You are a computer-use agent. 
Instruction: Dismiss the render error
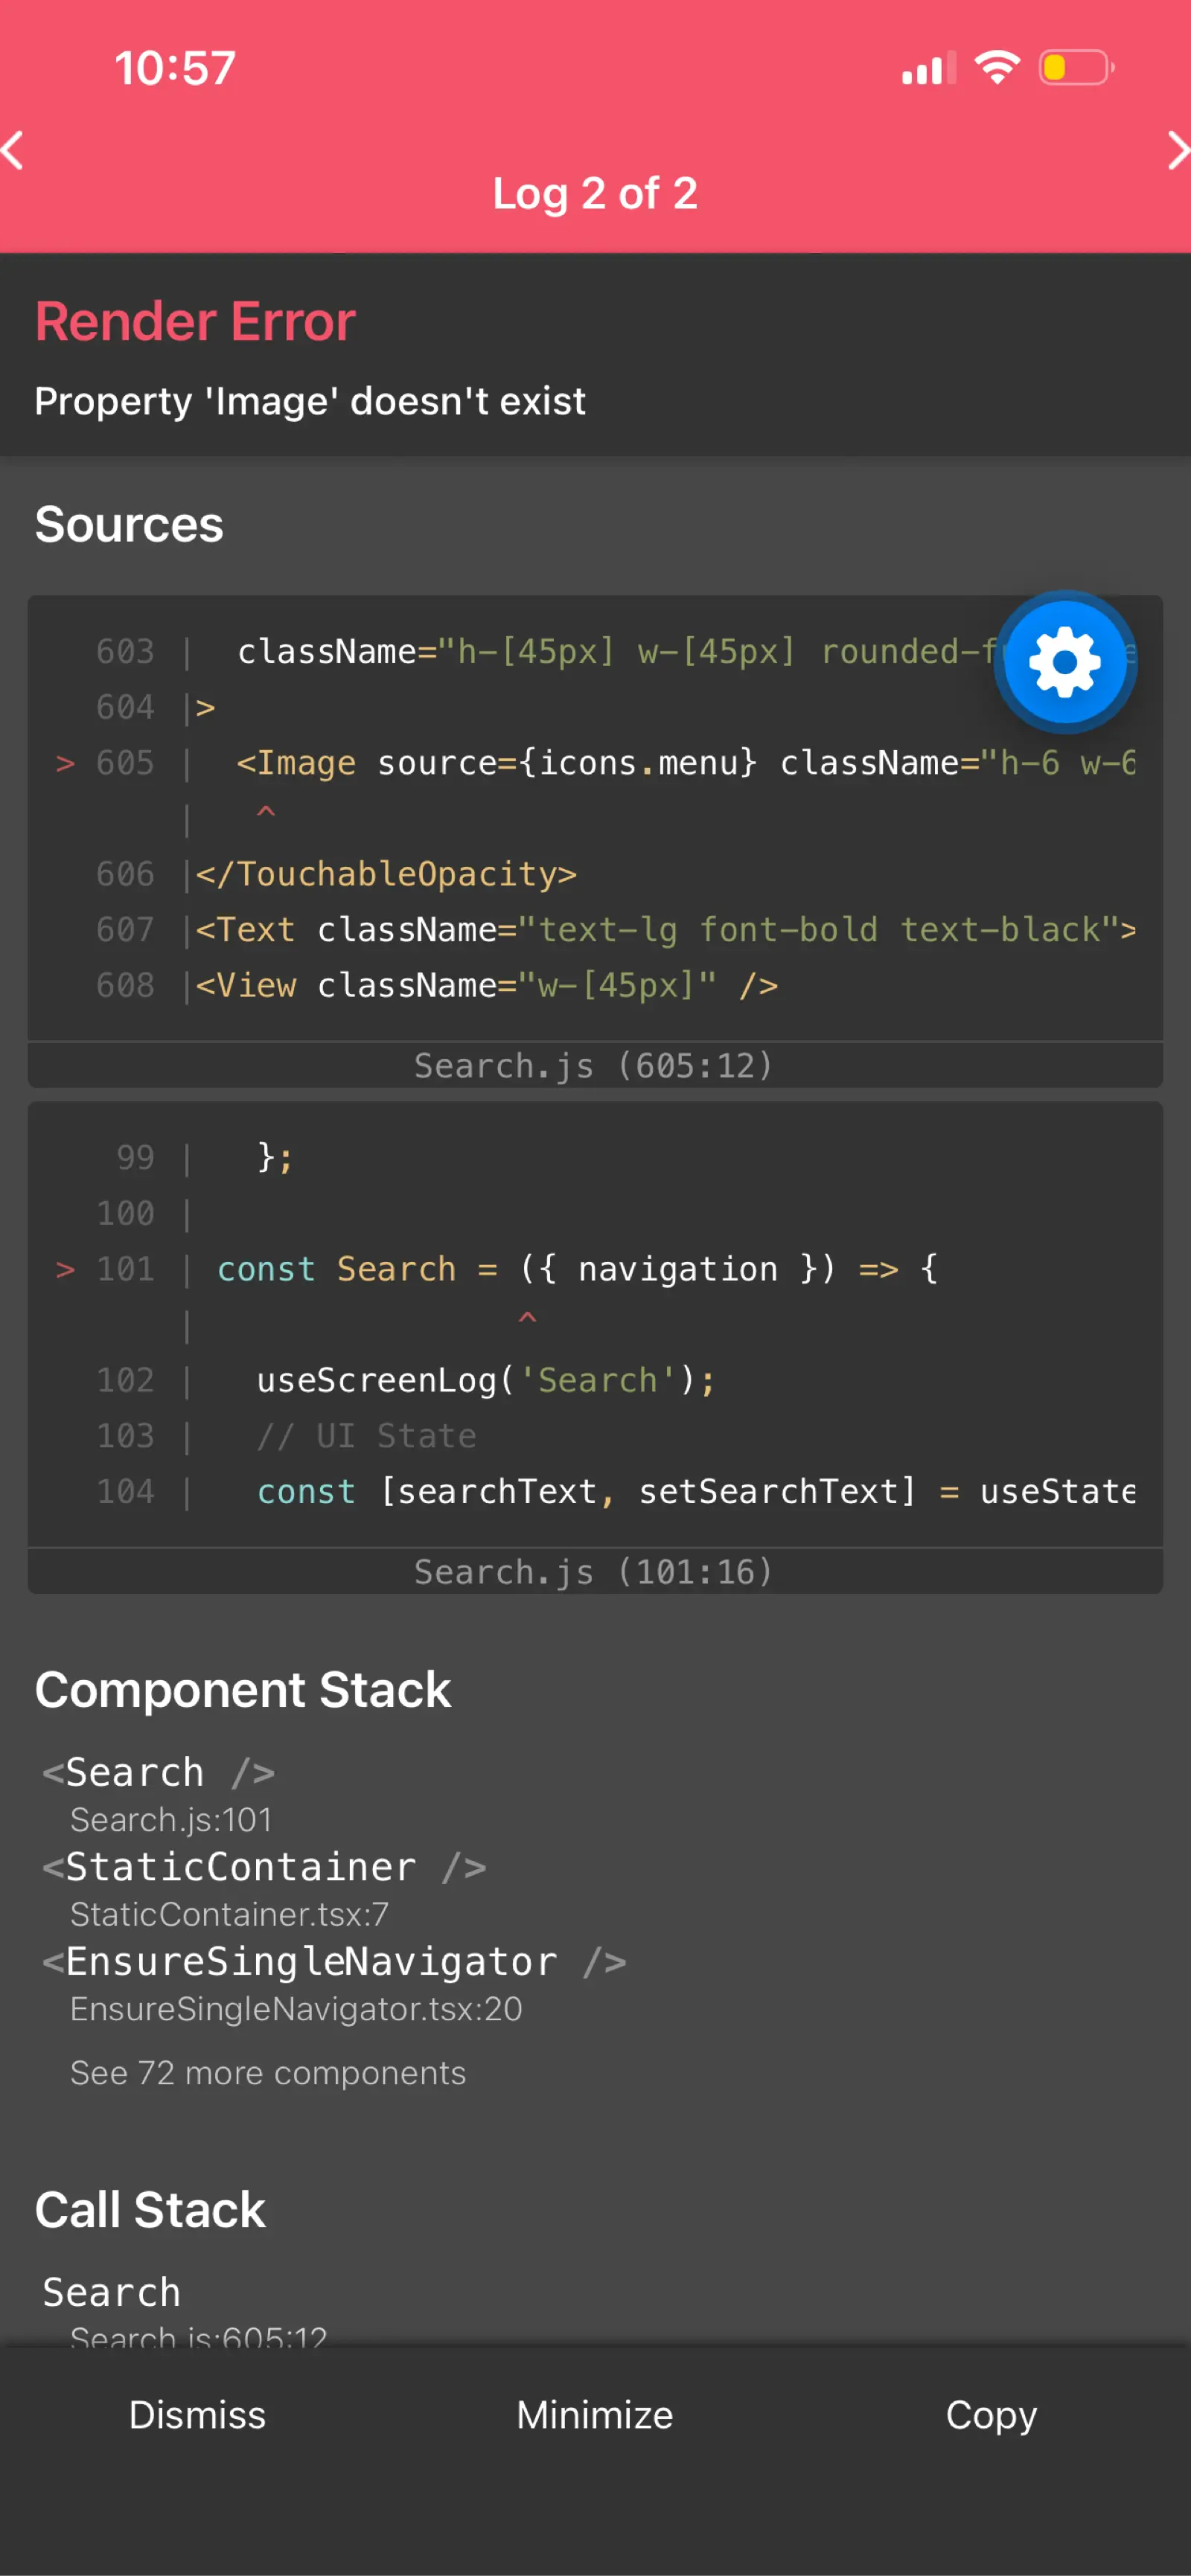click(x=197, y=2415)
